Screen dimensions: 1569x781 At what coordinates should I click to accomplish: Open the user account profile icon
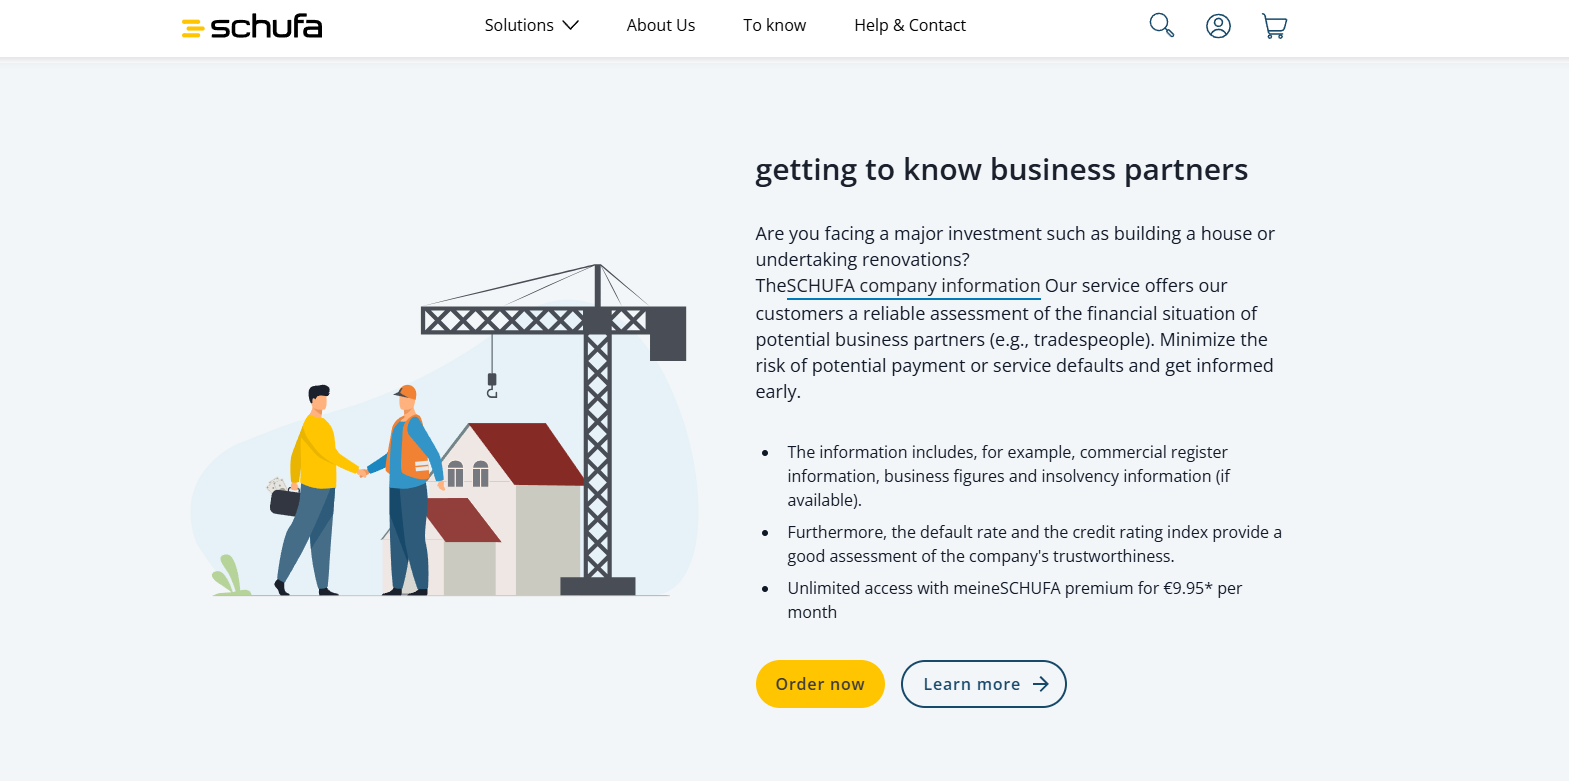[x=1218, y=26]
